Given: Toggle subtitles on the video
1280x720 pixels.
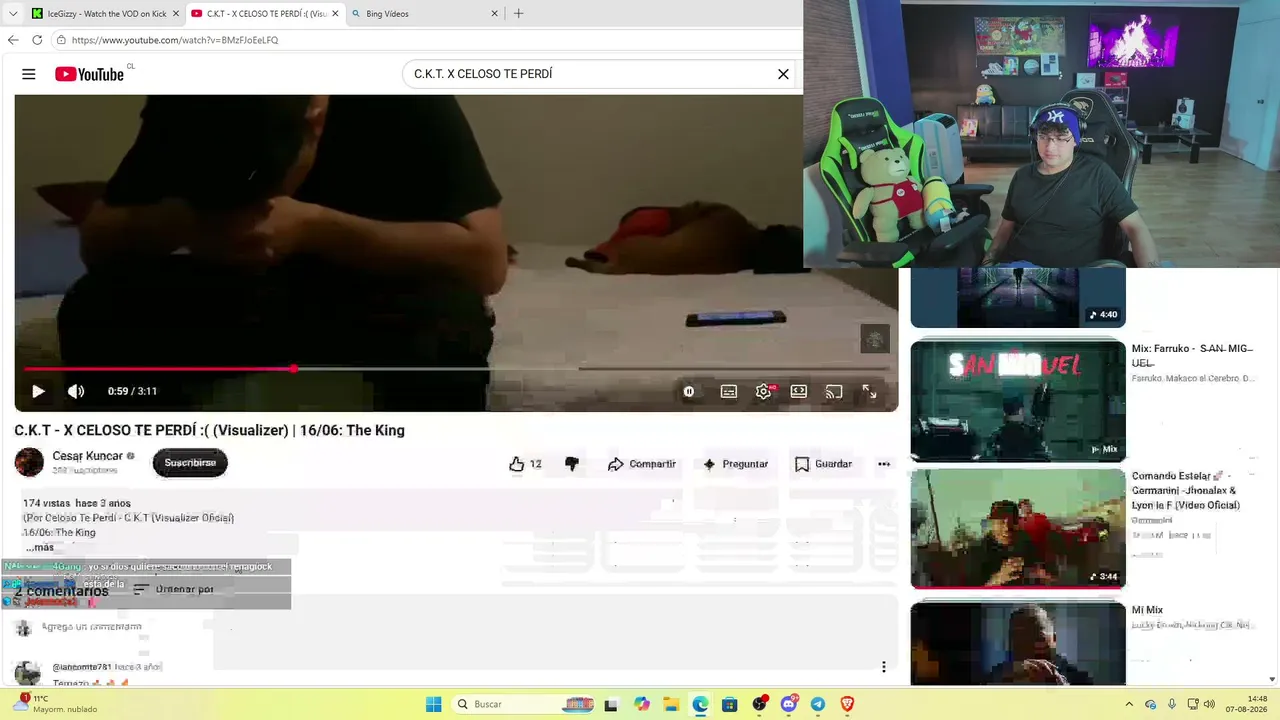Looking at the screenshot, I should (x=729, y=392).
